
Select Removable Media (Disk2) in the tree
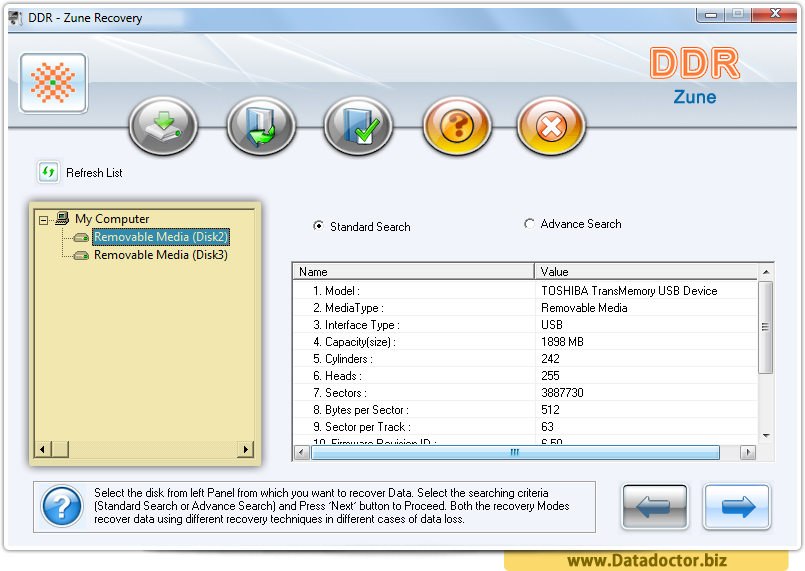point(161,237)
